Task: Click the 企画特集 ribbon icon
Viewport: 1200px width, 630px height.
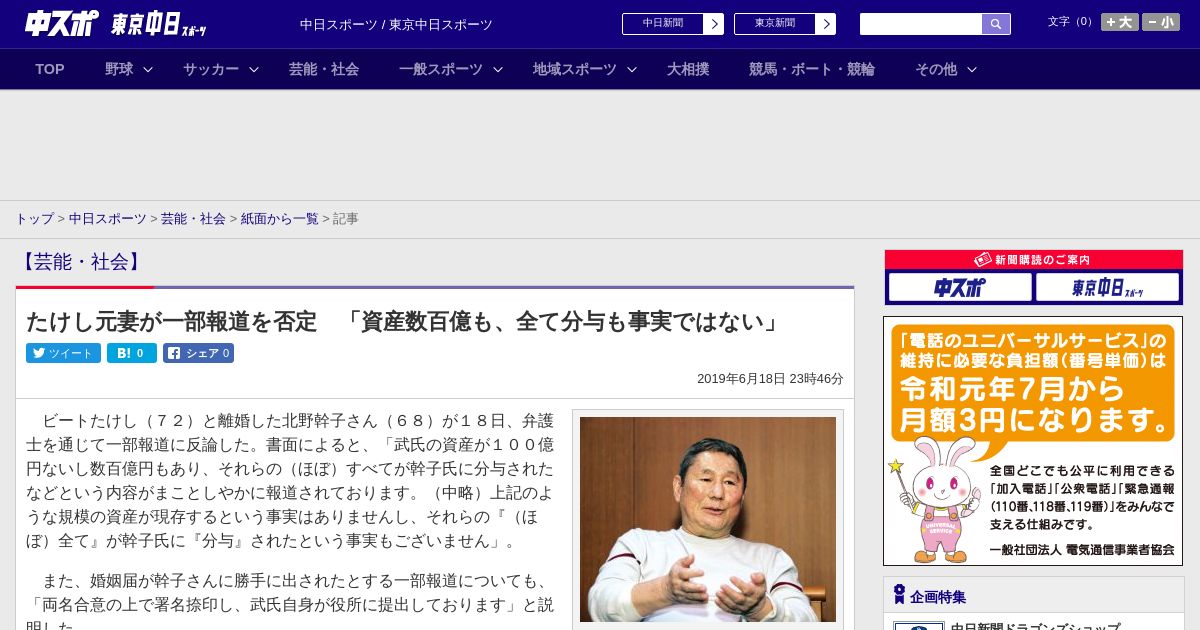Action: 899,595
